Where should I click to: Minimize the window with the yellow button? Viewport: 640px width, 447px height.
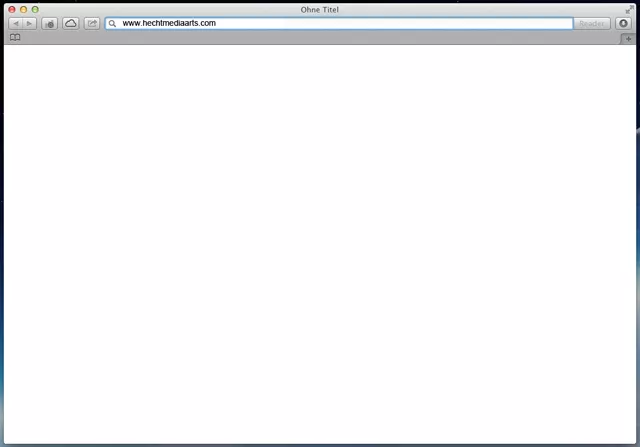point(23,9)
